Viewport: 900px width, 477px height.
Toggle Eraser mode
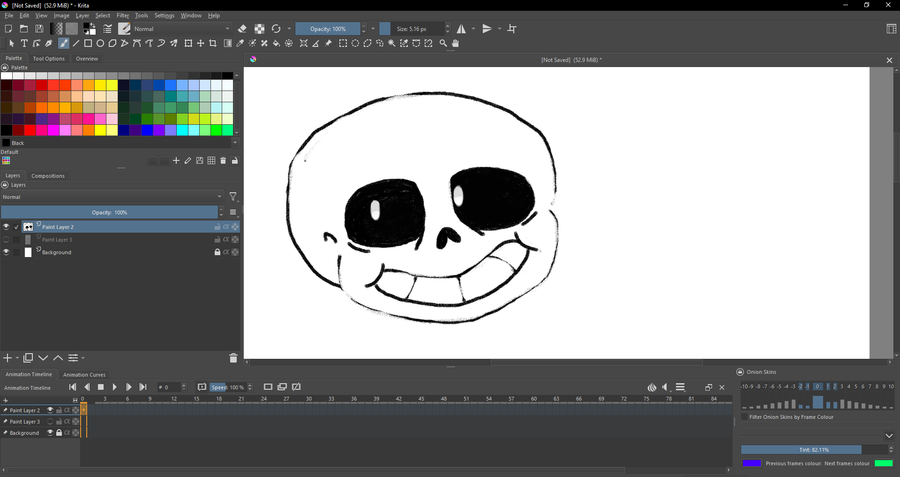(x=242, y=29)
